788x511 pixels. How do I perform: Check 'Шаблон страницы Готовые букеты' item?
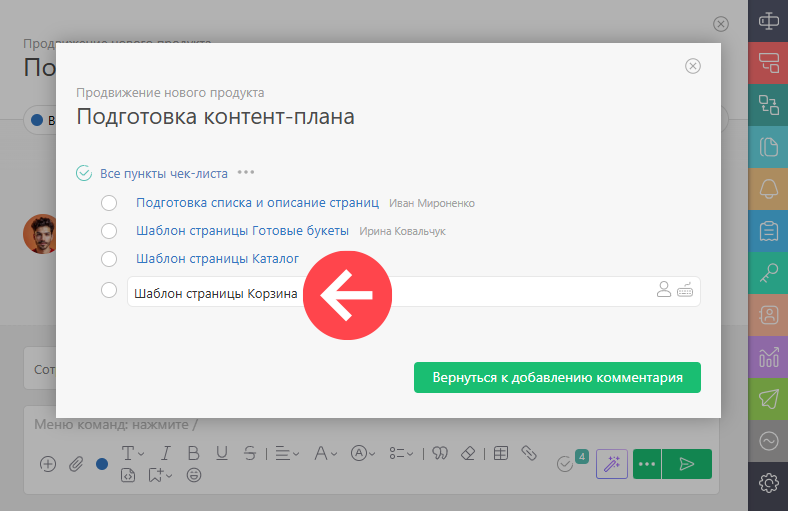109,231
